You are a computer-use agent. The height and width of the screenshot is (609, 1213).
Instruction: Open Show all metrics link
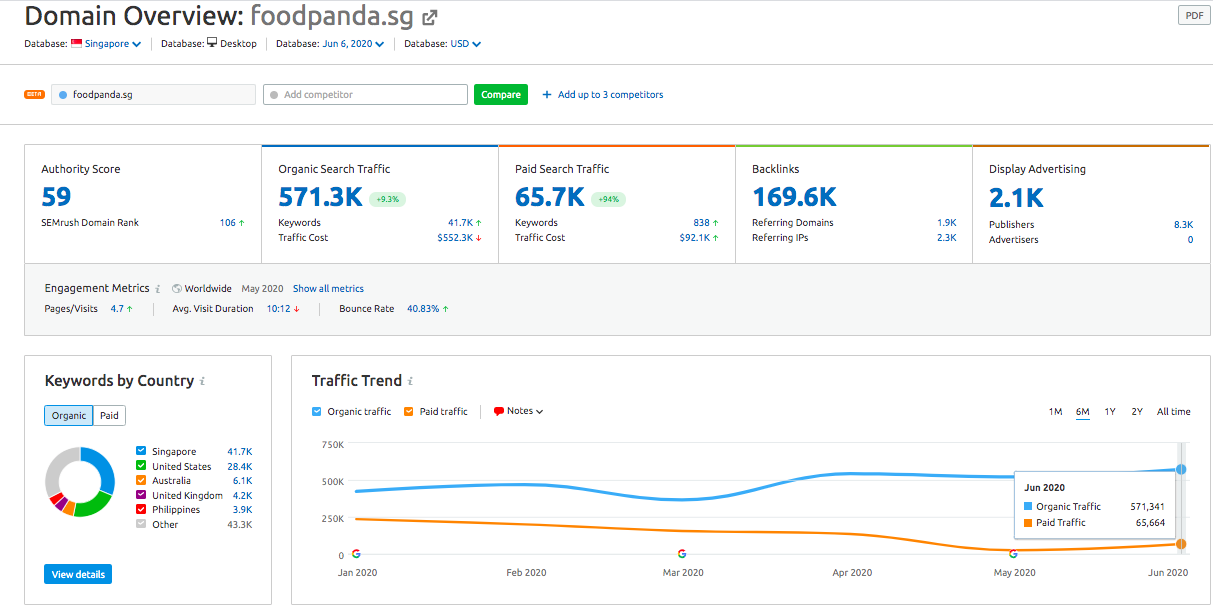click(328, 289)
